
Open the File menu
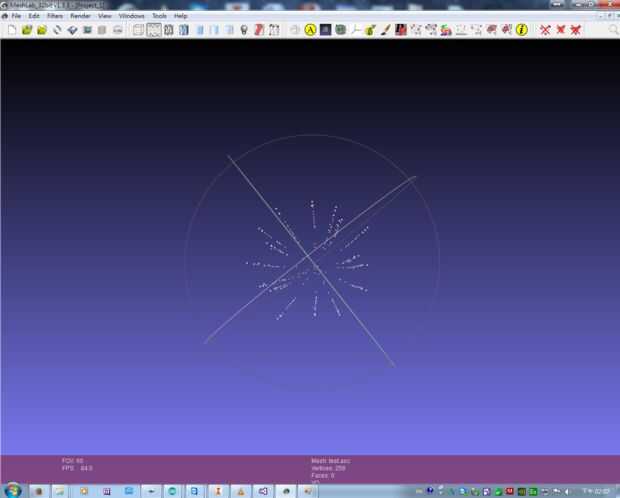point(16,16)
